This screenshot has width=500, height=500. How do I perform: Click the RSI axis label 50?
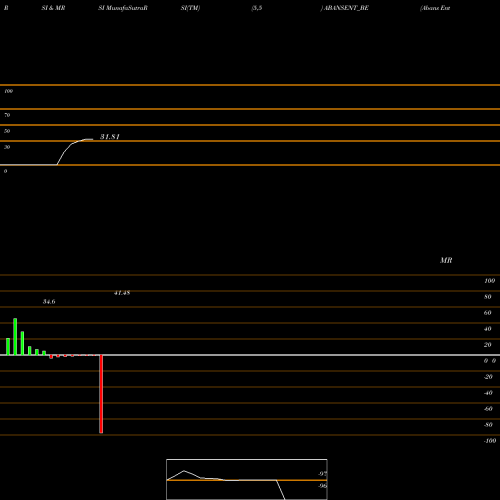[7, 131]
